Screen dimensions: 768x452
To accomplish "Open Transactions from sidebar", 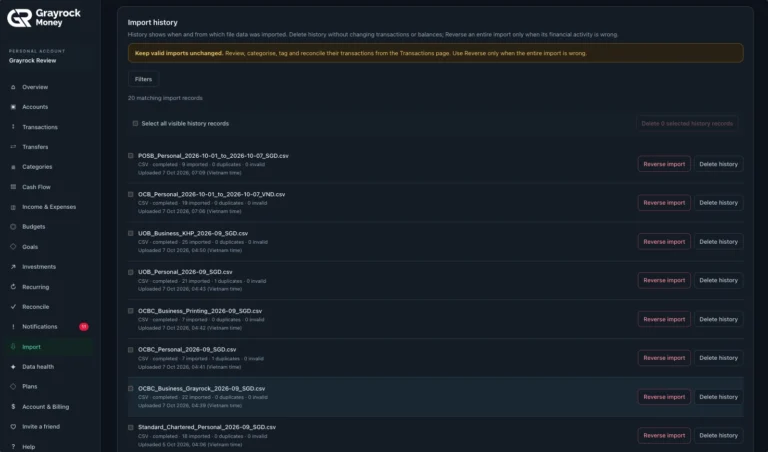I will (40, 127).
